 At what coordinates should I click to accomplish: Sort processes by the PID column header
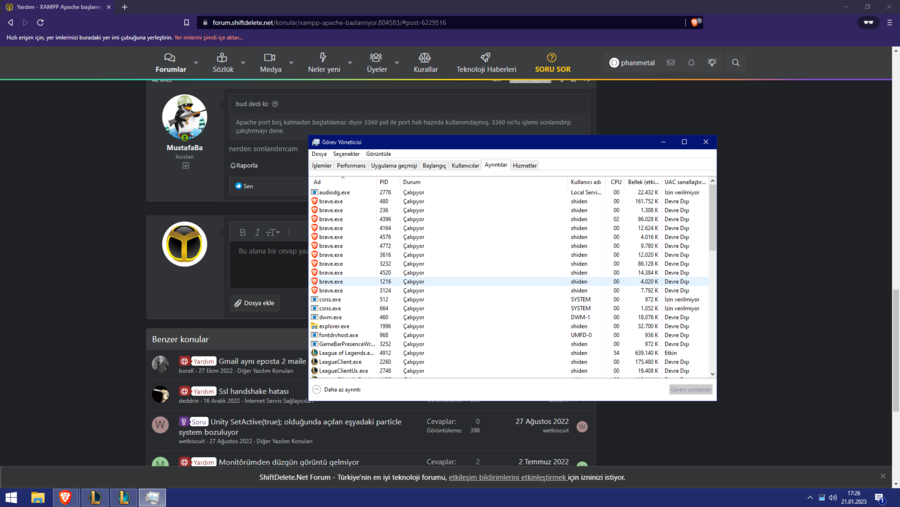click(x=383, y=182)
